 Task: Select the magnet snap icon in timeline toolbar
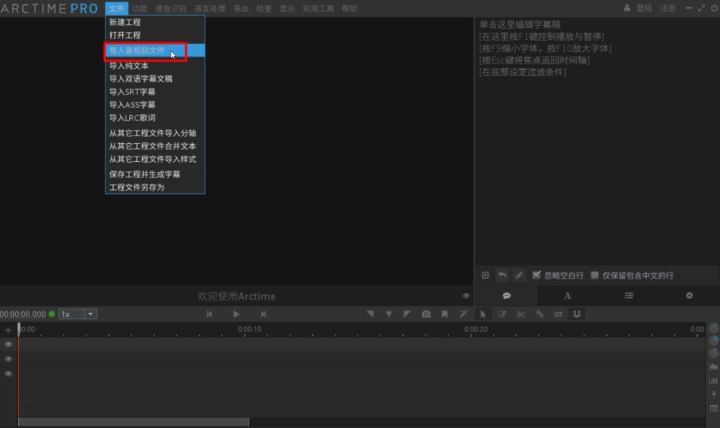coord(577,313)
